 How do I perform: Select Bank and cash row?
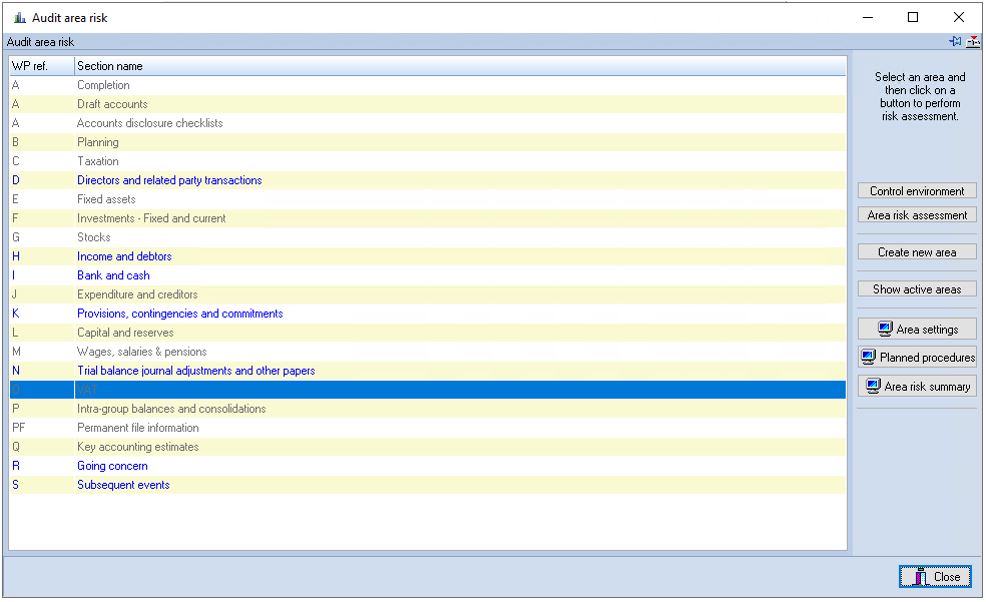point(428,276)
